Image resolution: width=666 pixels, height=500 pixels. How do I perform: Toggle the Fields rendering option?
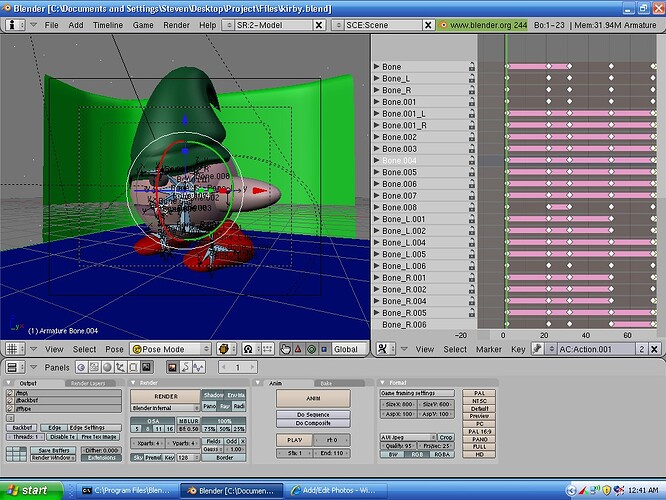coord(213,441)
